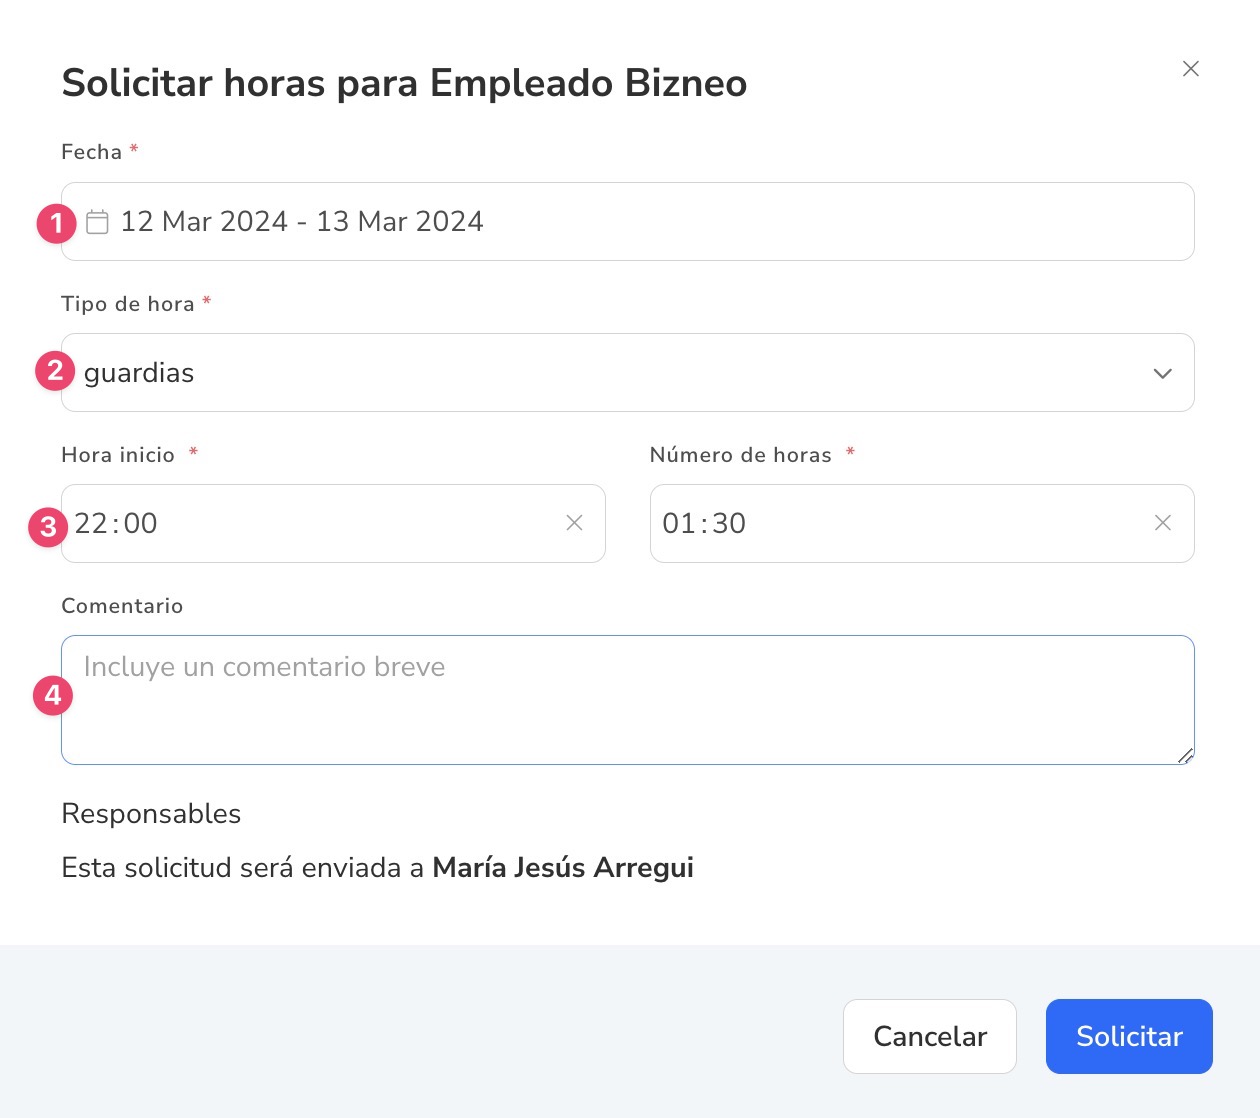This screenshot has height=1118, width=1260.
Task: Grab the Comentario textarea resize handle
Action: coord(1185,756)
